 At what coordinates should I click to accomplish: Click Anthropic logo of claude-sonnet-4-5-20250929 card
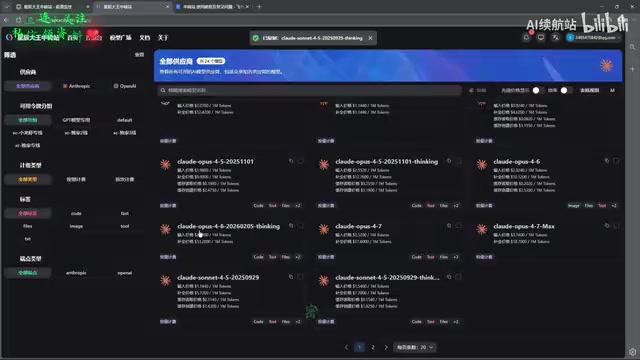(165, 280)
